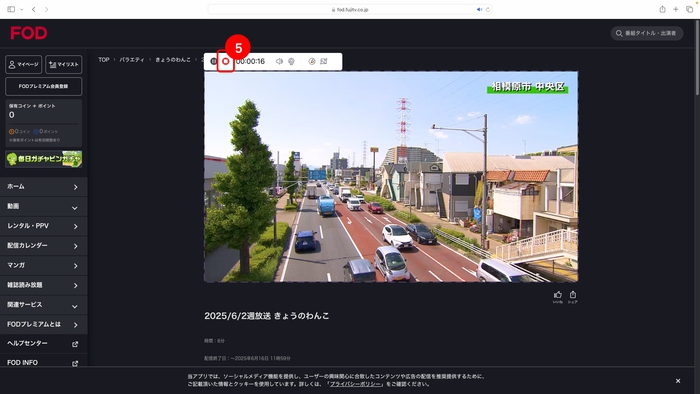Click the video player area
Screen dimensions: 700x394
391,177
